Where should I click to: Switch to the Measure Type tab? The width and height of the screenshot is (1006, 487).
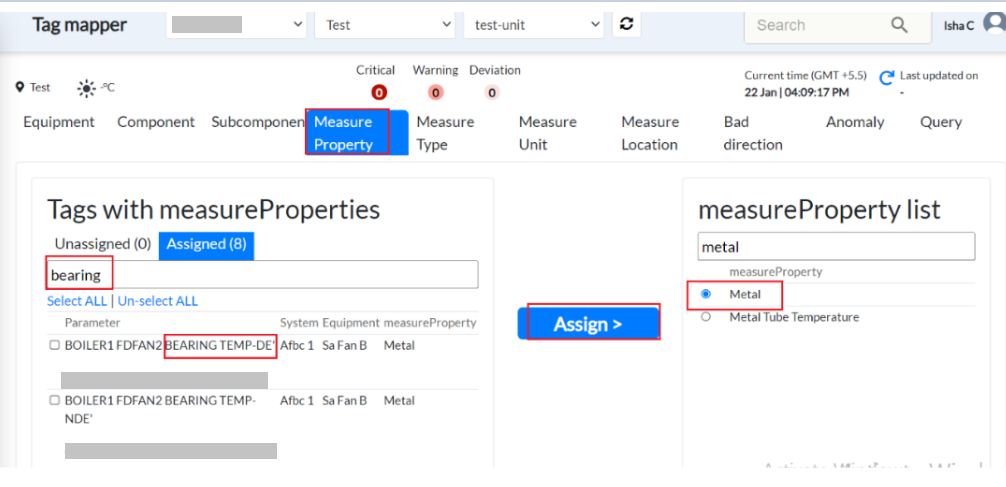coord(445,133)
